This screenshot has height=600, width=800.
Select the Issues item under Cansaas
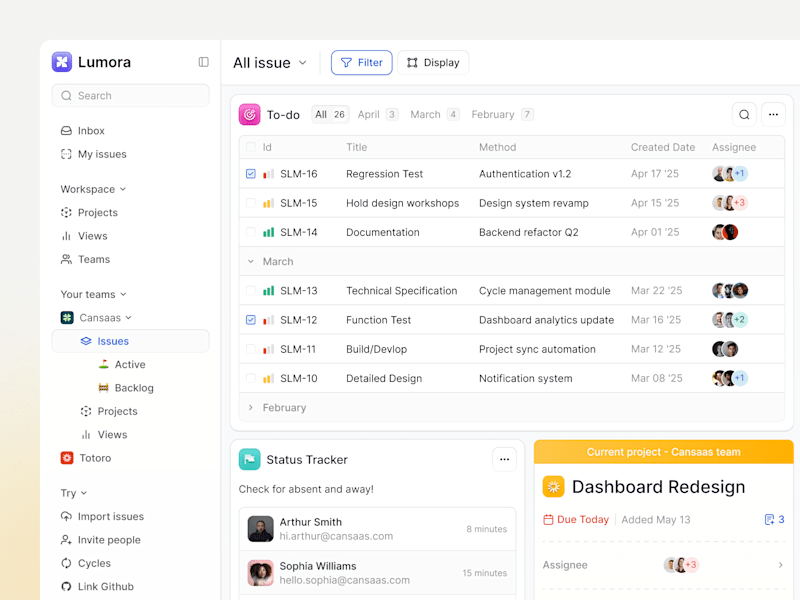[131, 341]
